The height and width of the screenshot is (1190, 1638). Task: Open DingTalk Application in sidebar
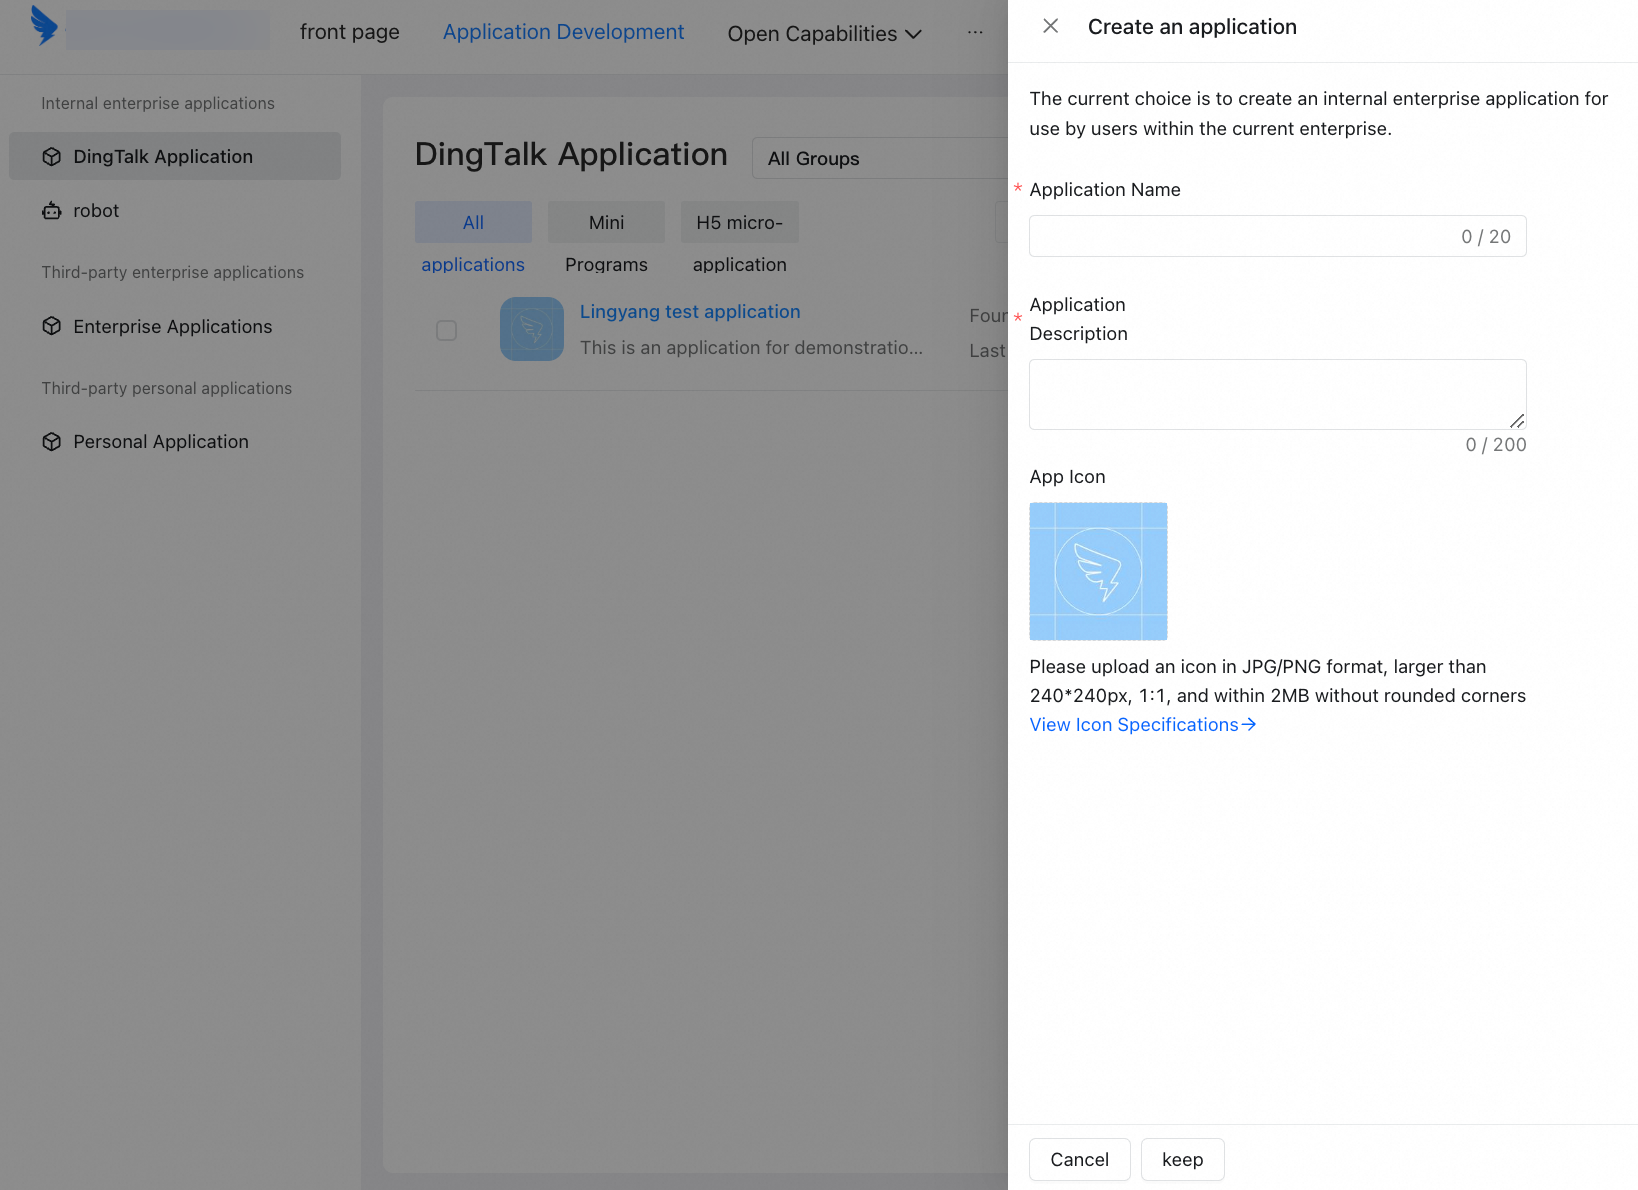click(175, 157)
